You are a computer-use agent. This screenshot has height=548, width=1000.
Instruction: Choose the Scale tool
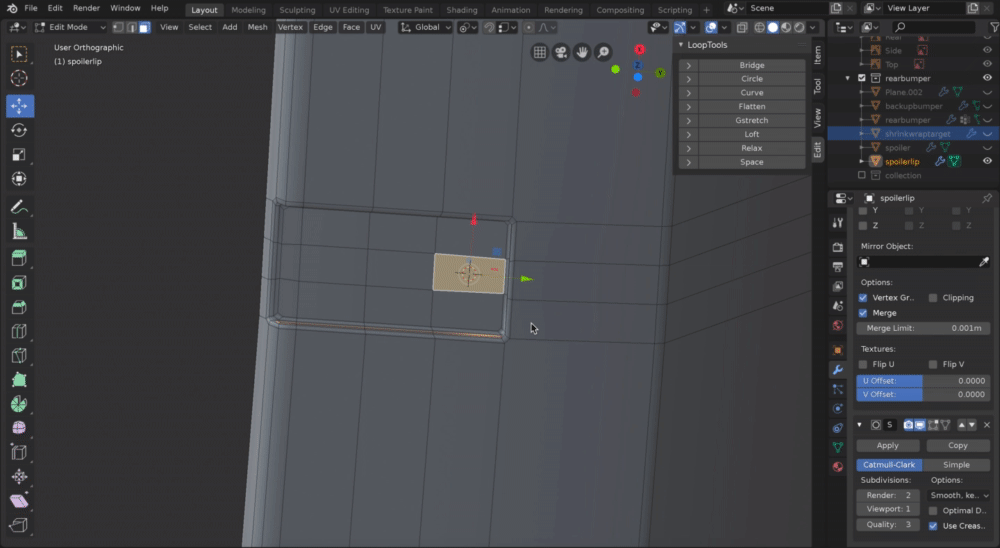19,155
